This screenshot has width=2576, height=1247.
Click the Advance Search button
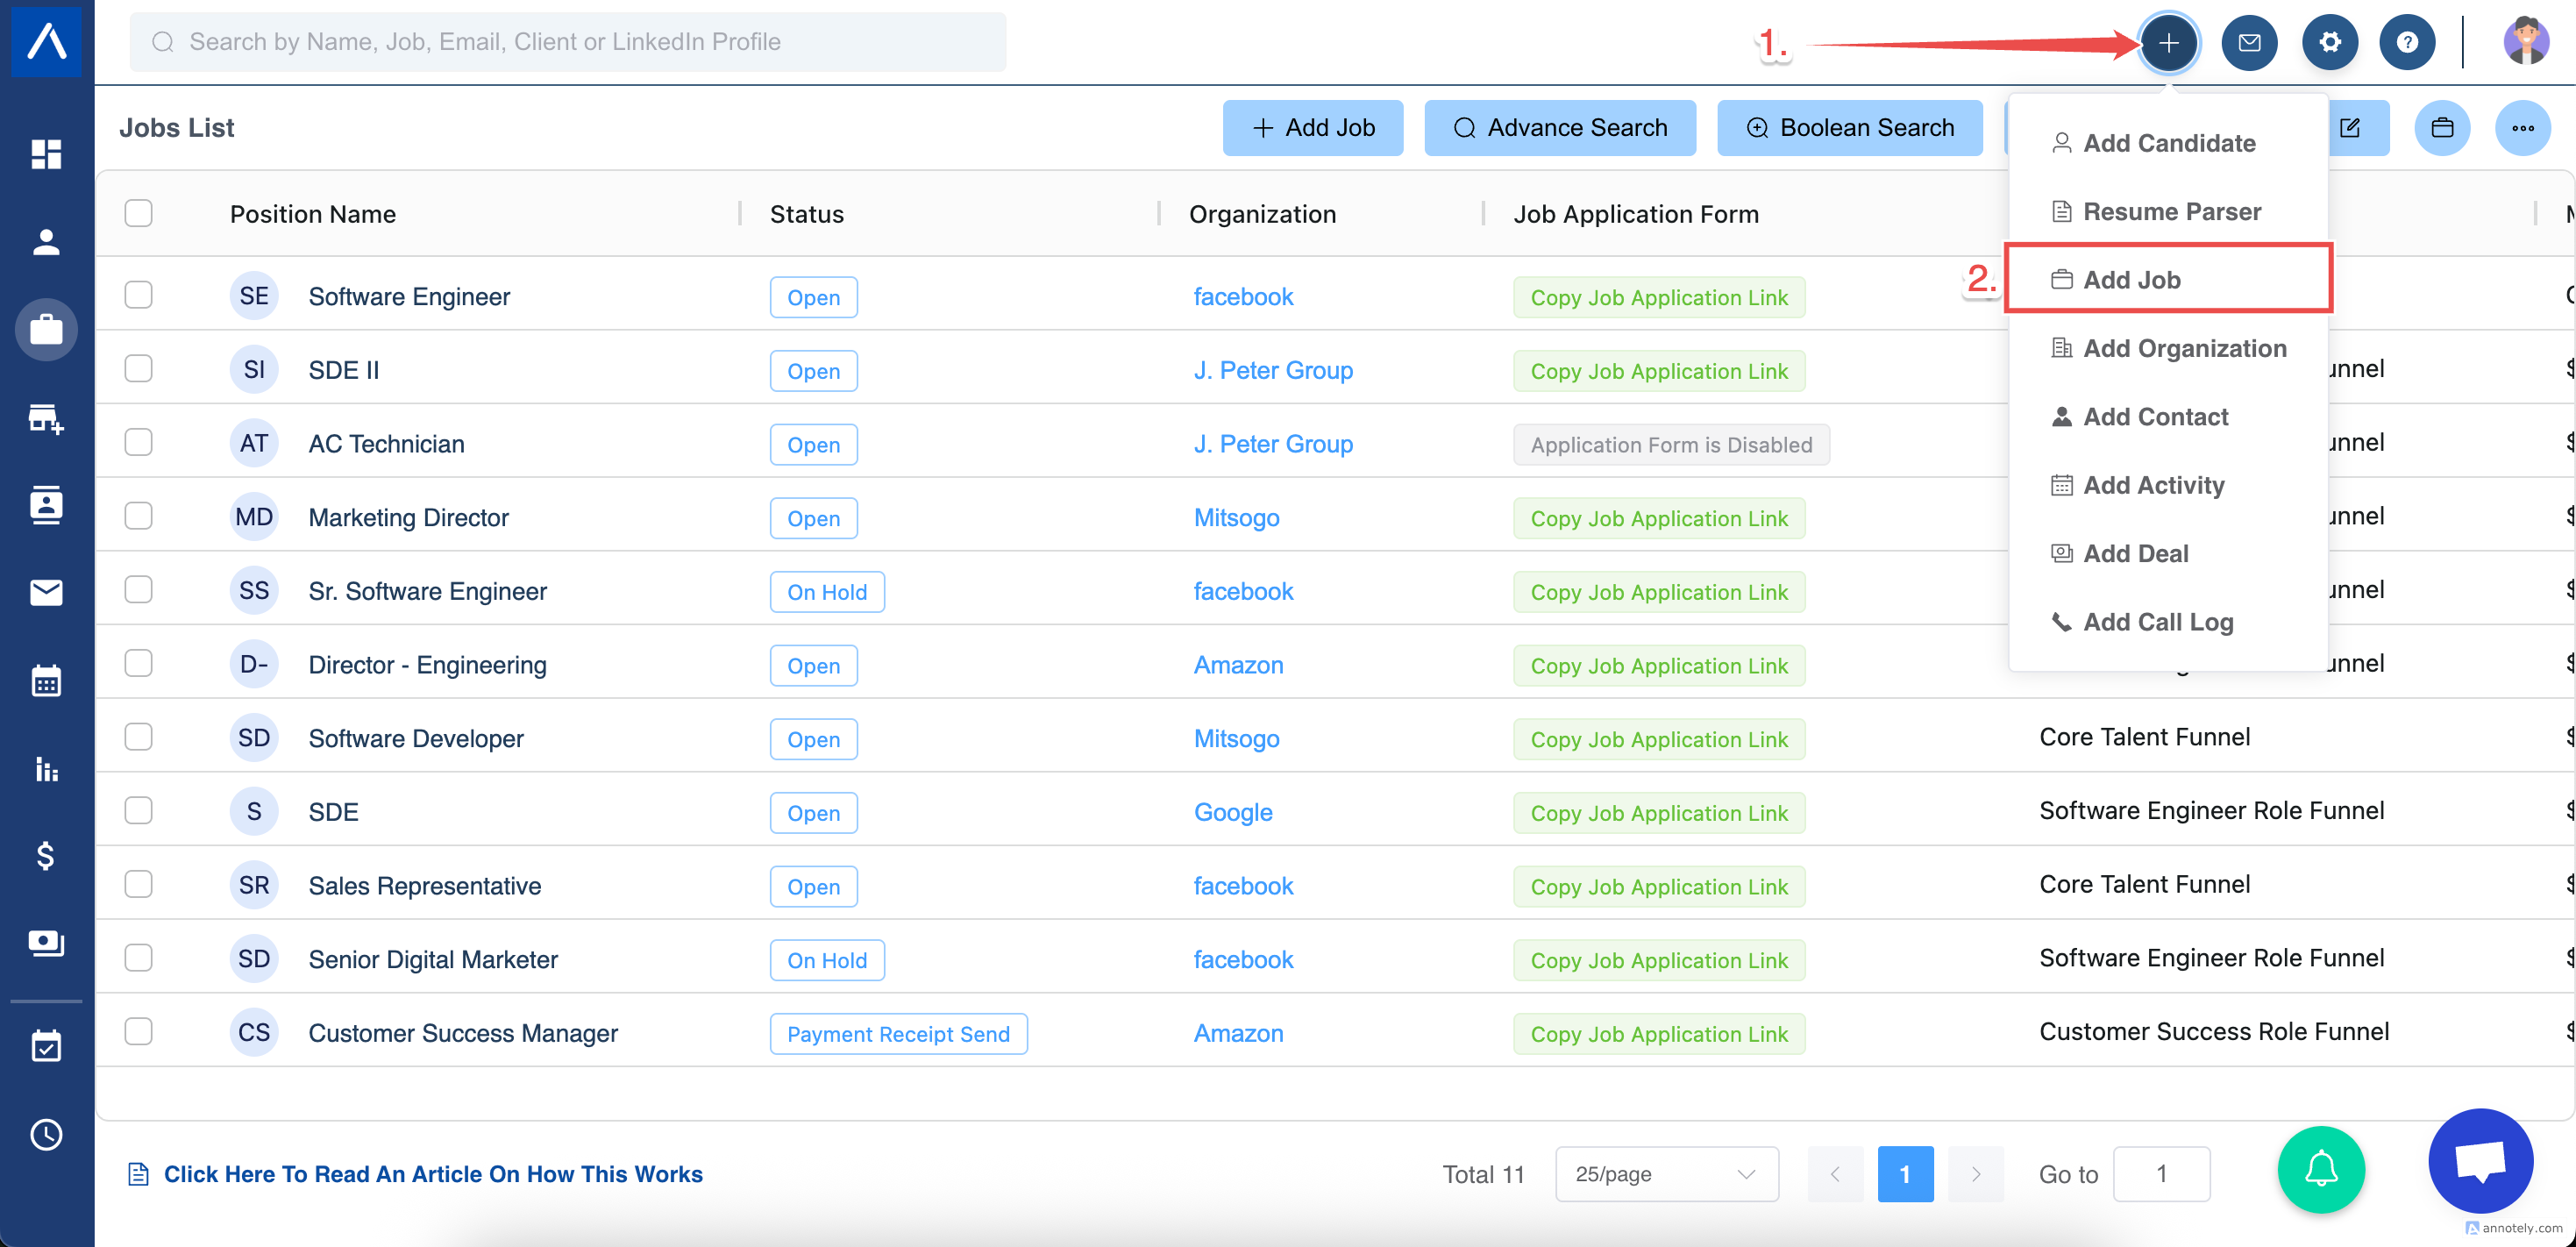click(1559, 128)
